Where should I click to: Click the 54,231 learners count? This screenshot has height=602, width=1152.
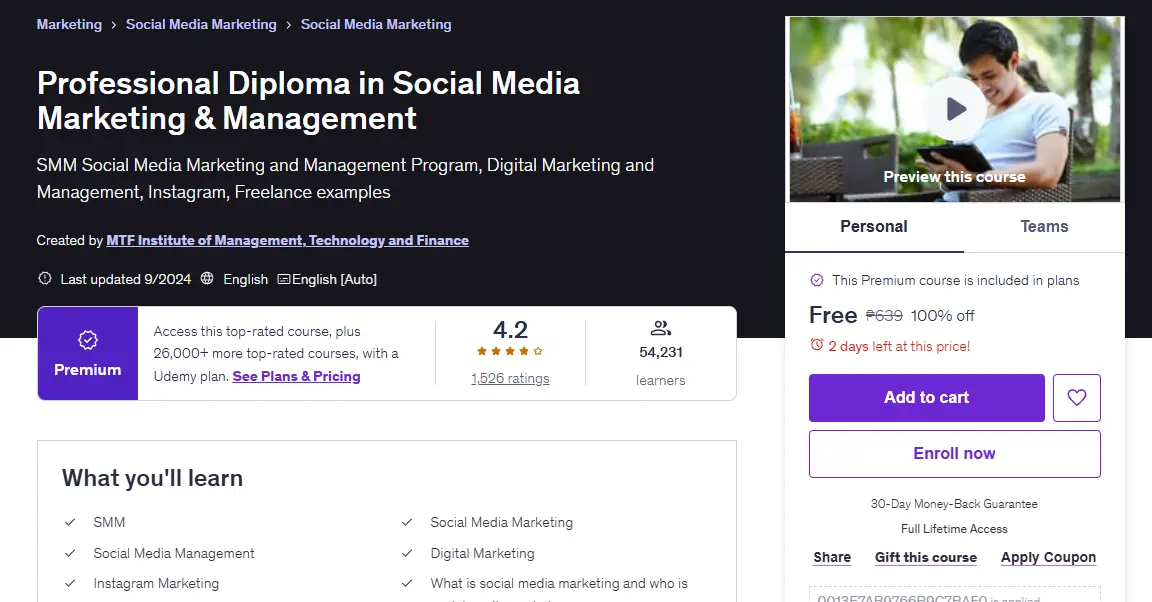[660, 352]
